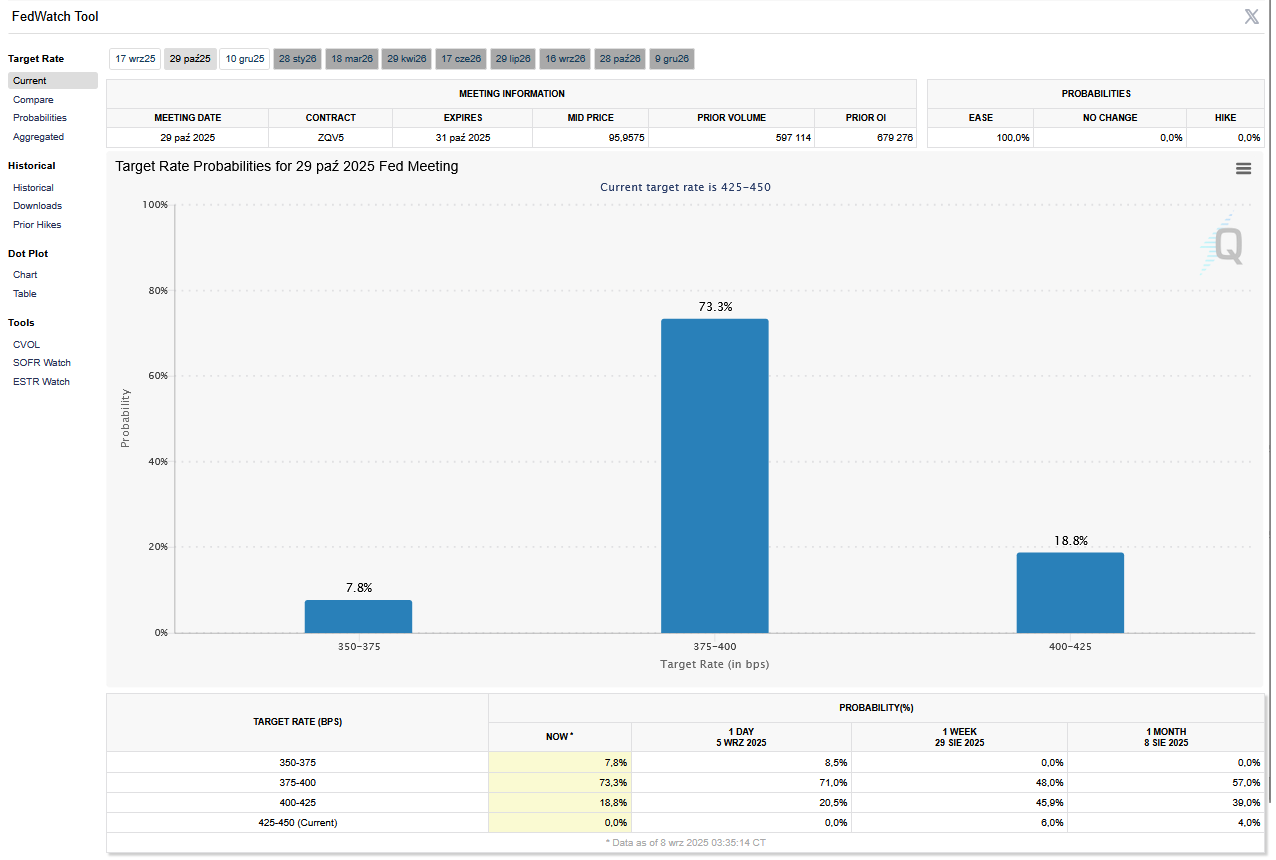Image resolution: width=1276 pixels, height=860 pixels.
Task: Launch the CVOL tool
Action: (x=26, y=345)
